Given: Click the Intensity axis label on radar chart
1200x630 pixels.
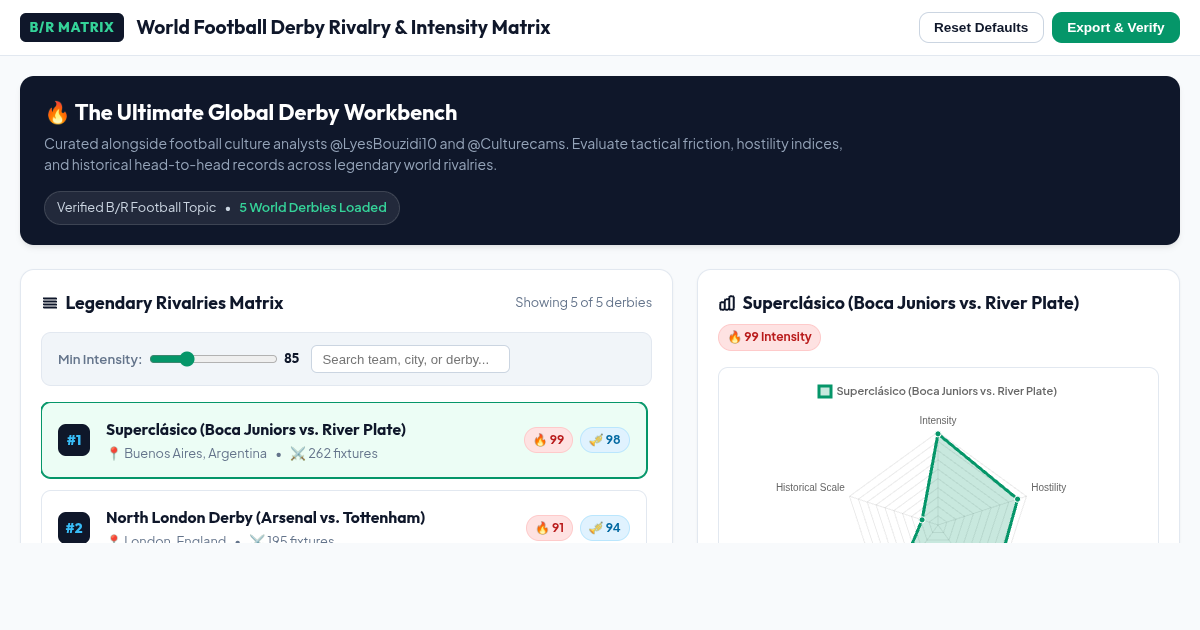Looking at the screenshot, I should pos(938,420).
